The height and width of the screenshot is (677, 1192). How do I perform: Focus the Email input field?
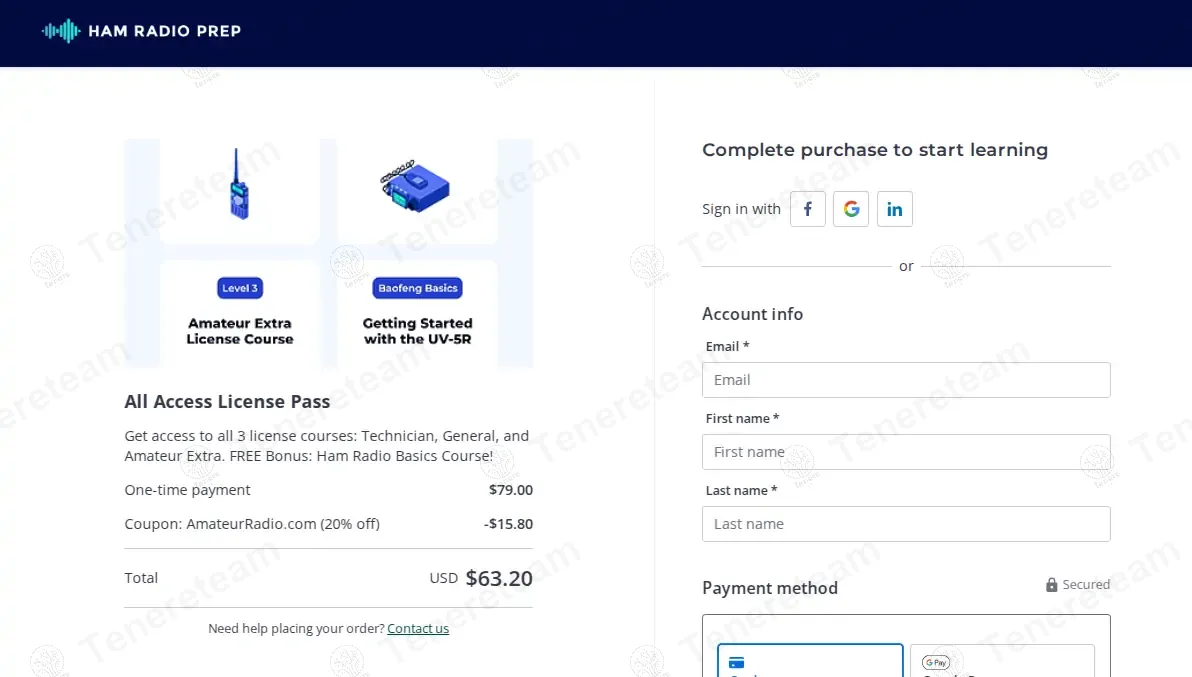[906, 380]
